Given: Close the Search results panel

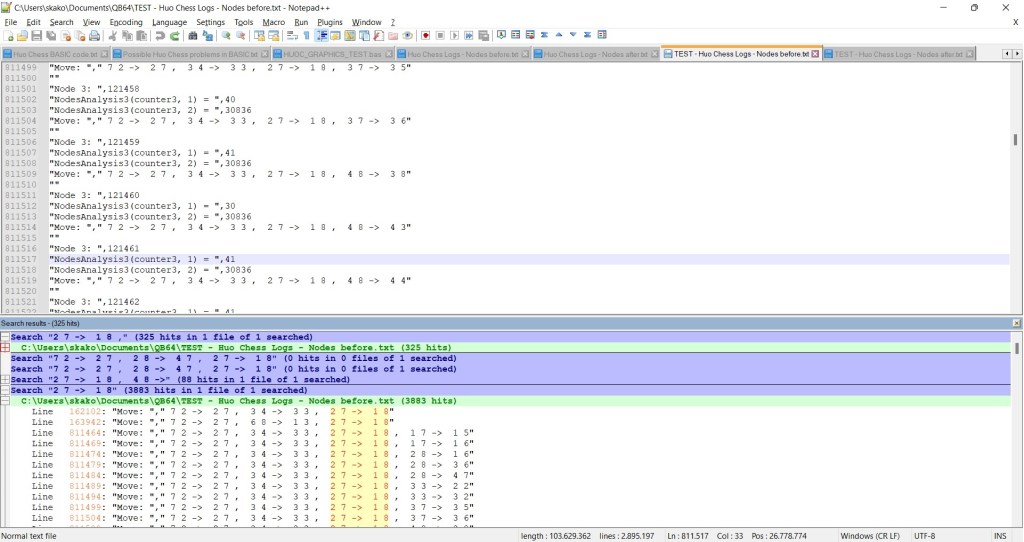Looking at the screenshot, I should (1016, 324).
